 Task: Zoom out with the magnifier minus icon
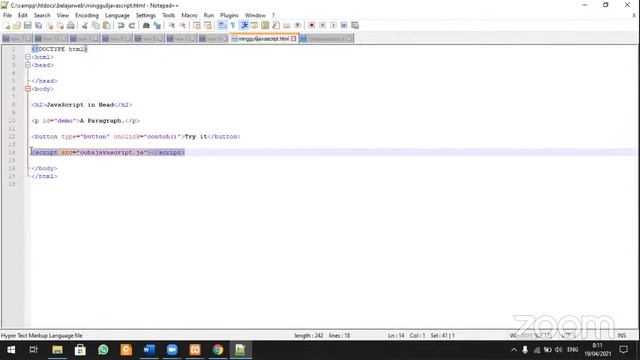tap(183, 25)
